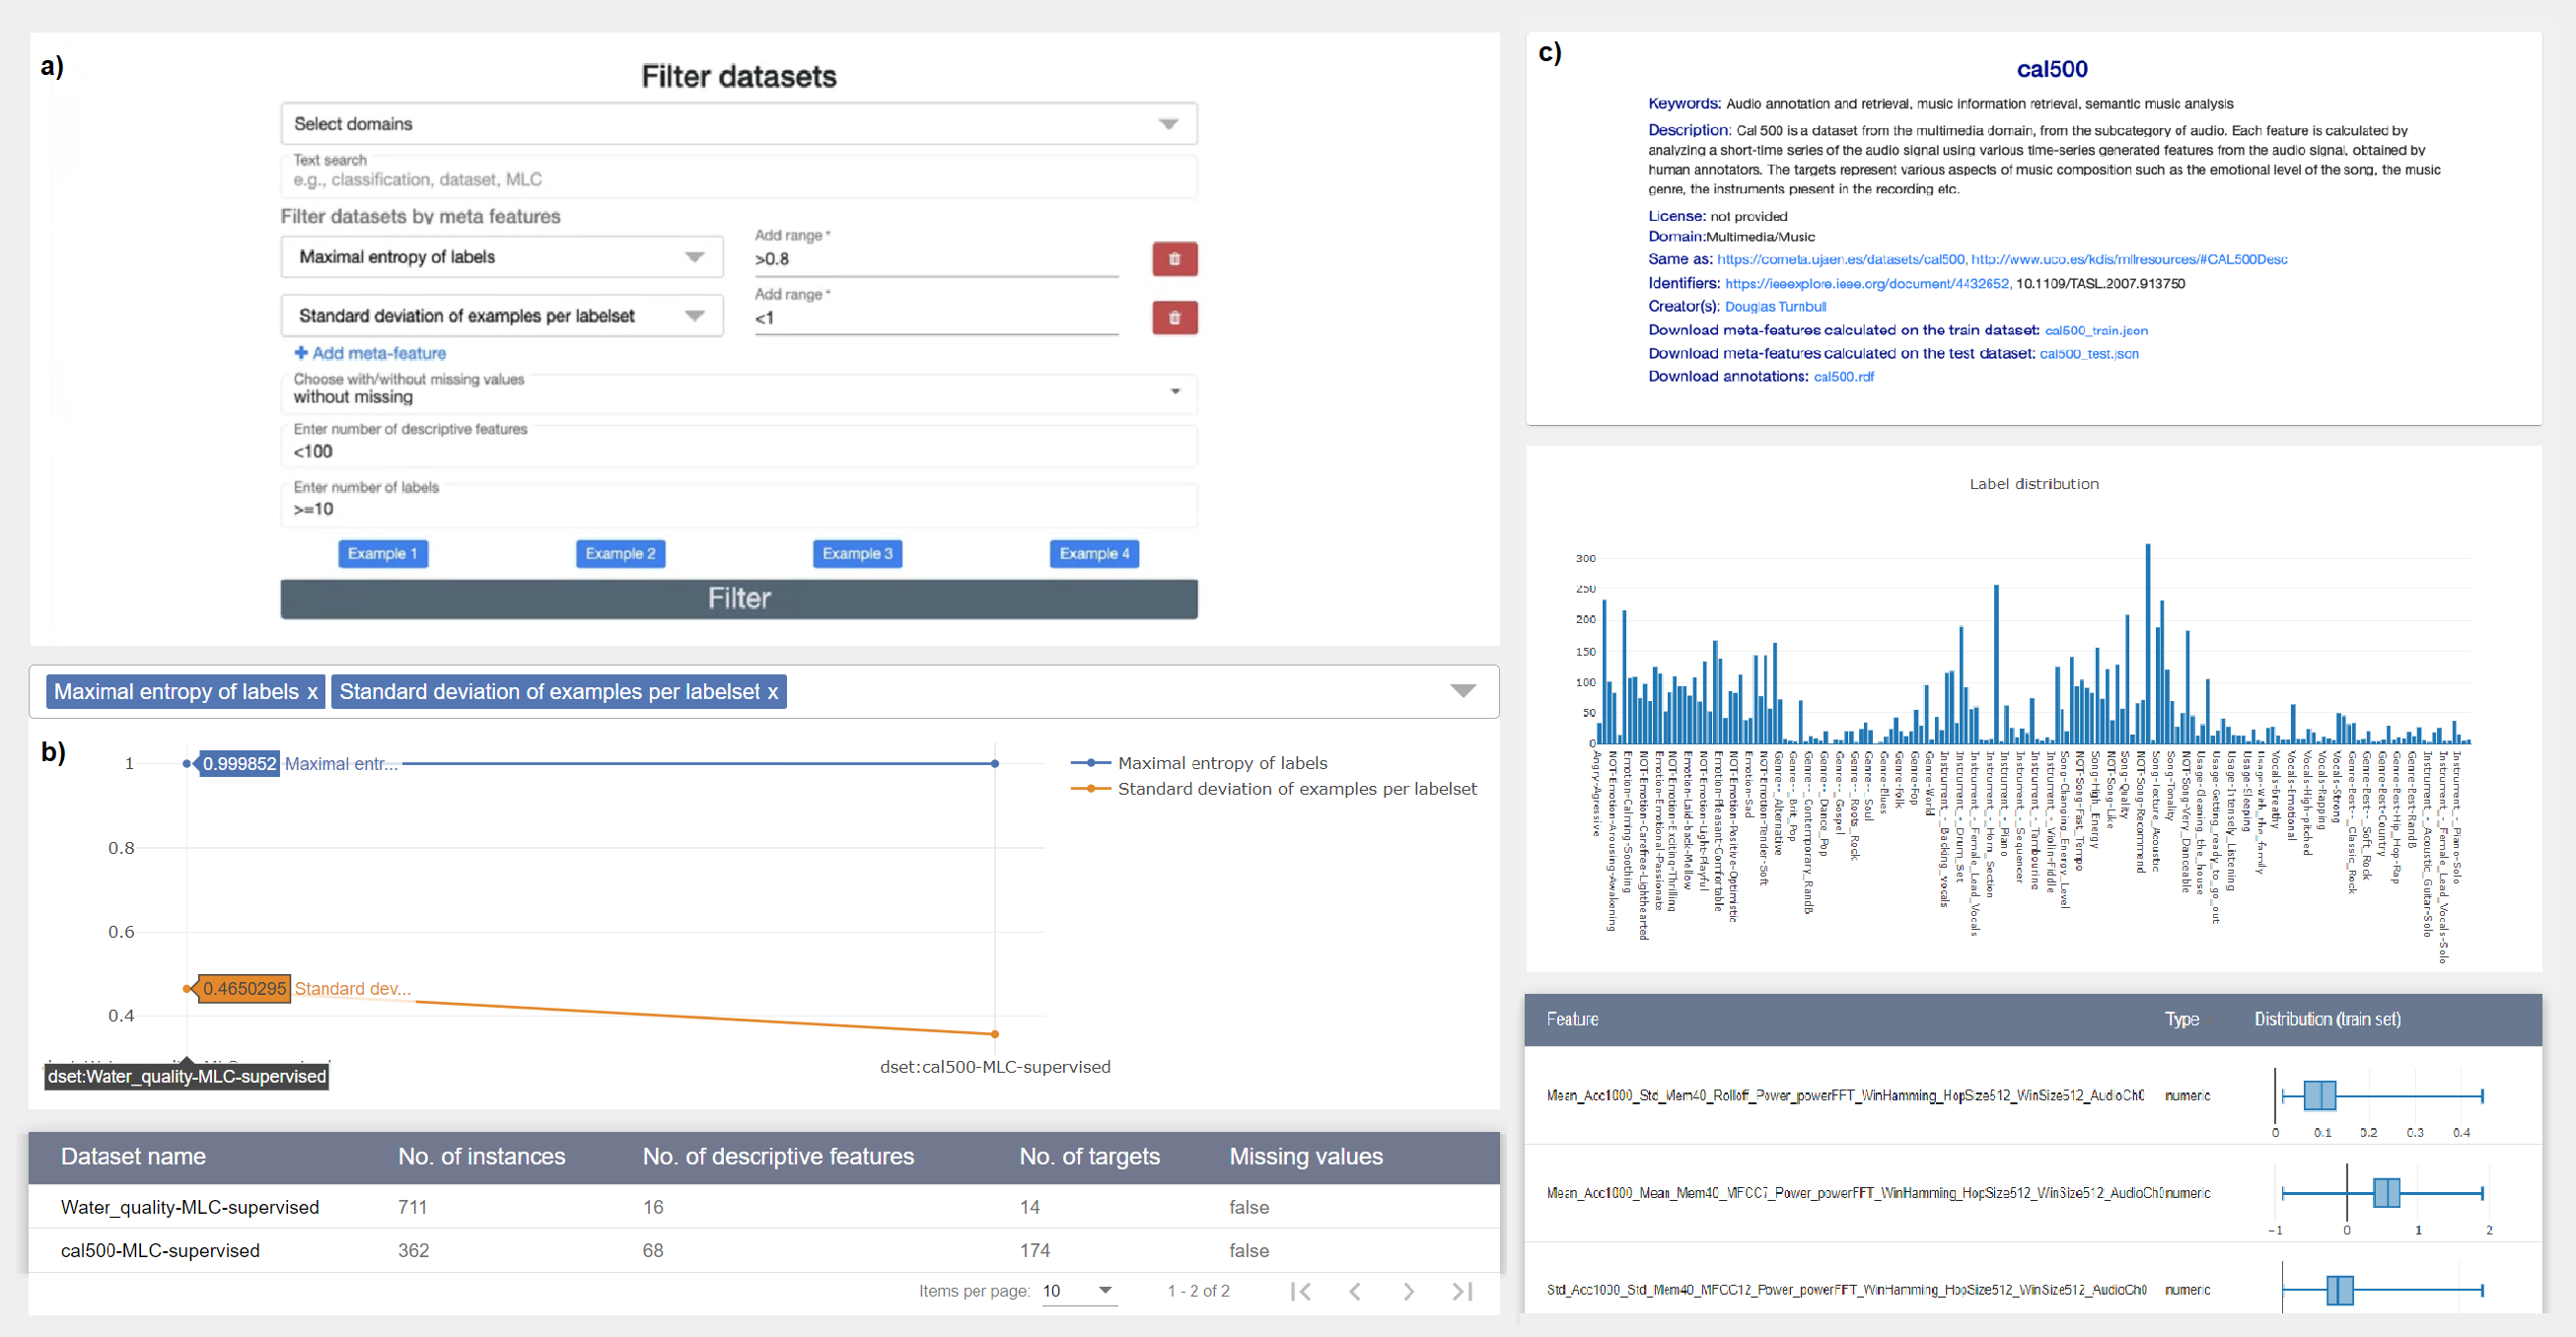
Task: Click the Std_Acc1000_Std_Mem40_MFCC12 feature name
Action: 1846,1290
